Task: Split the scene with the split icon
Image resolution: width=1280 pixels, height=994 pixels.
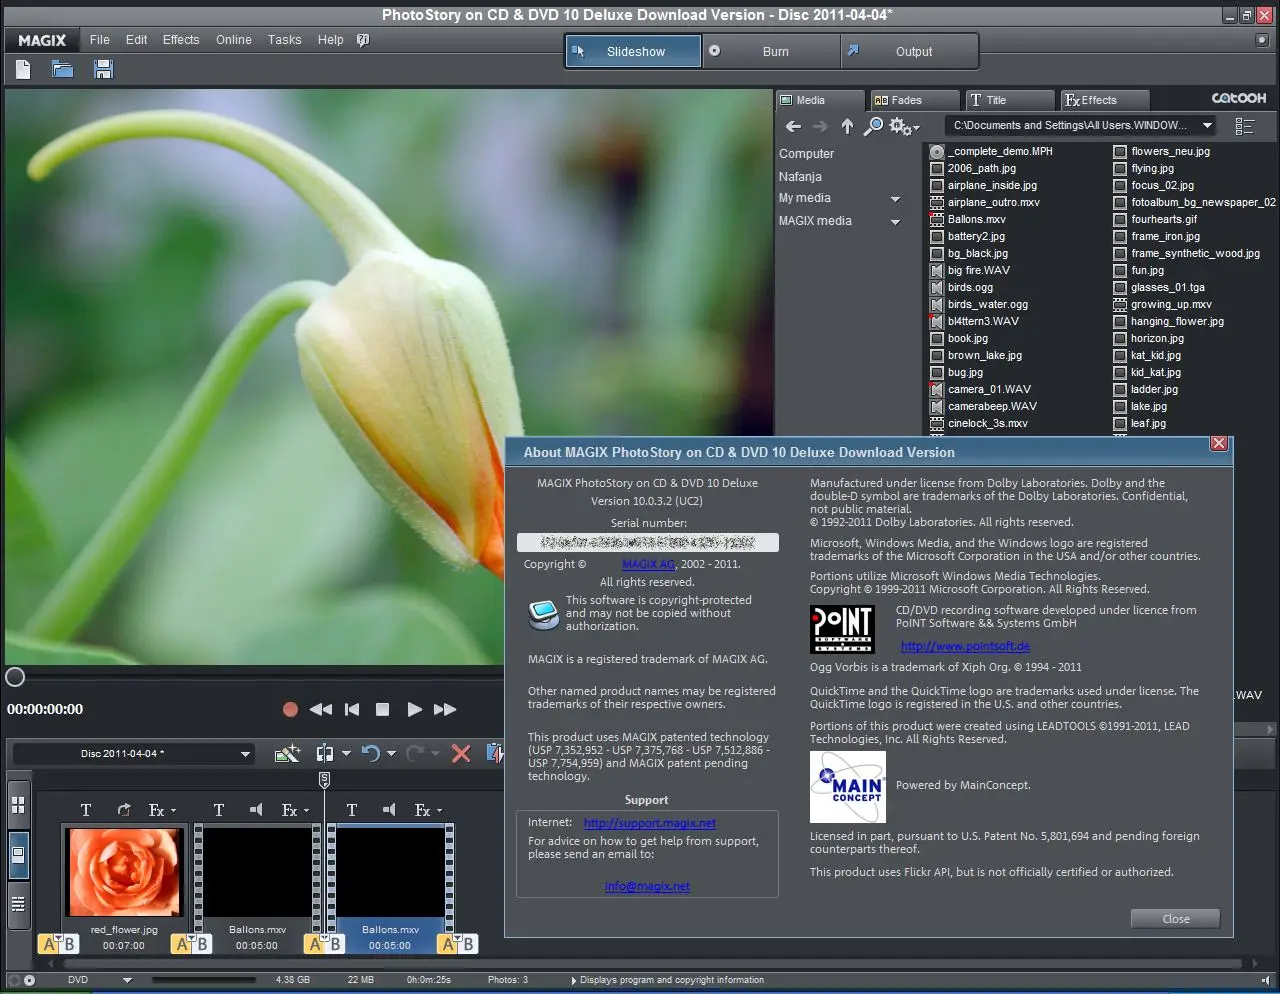Action: 325,753
